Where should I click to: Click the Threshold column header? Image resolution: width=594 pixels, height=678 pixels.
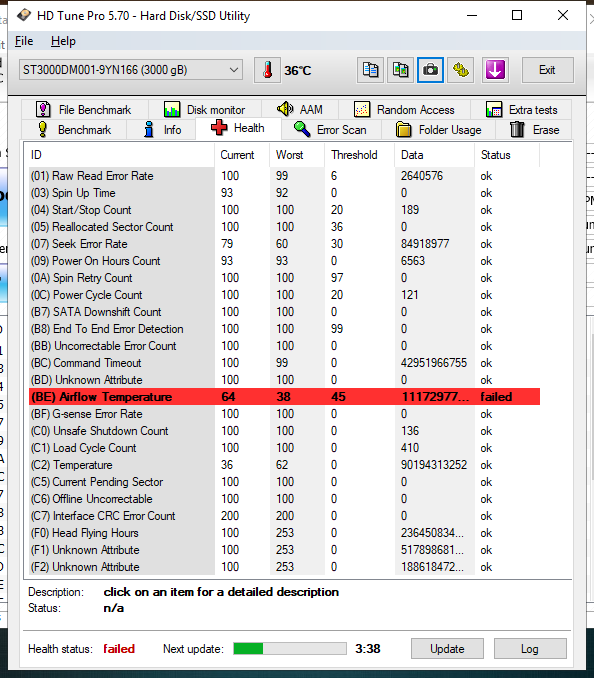(360, 155)
